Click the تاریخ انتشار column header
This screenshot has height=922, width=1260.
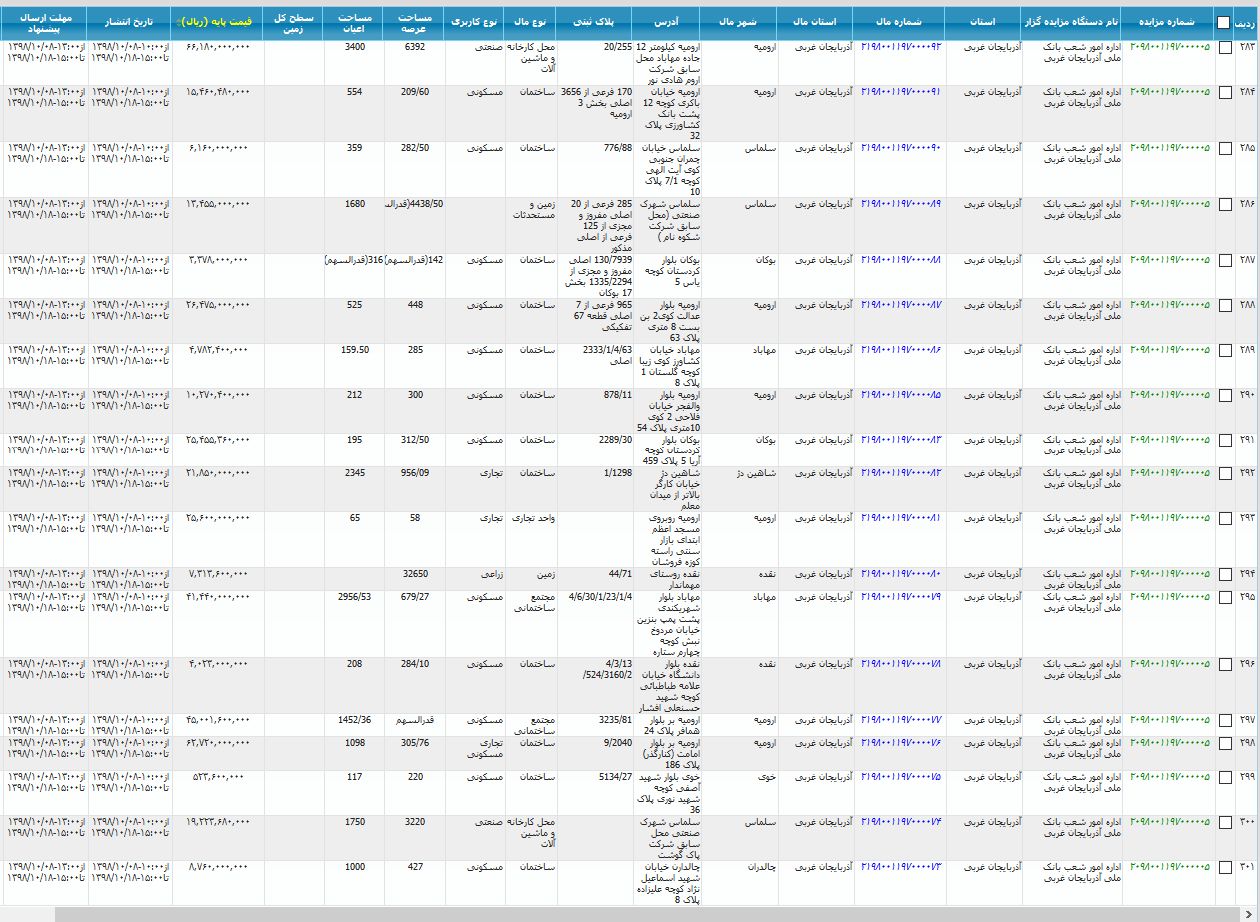pyautogui.click(x=129, y=21)
